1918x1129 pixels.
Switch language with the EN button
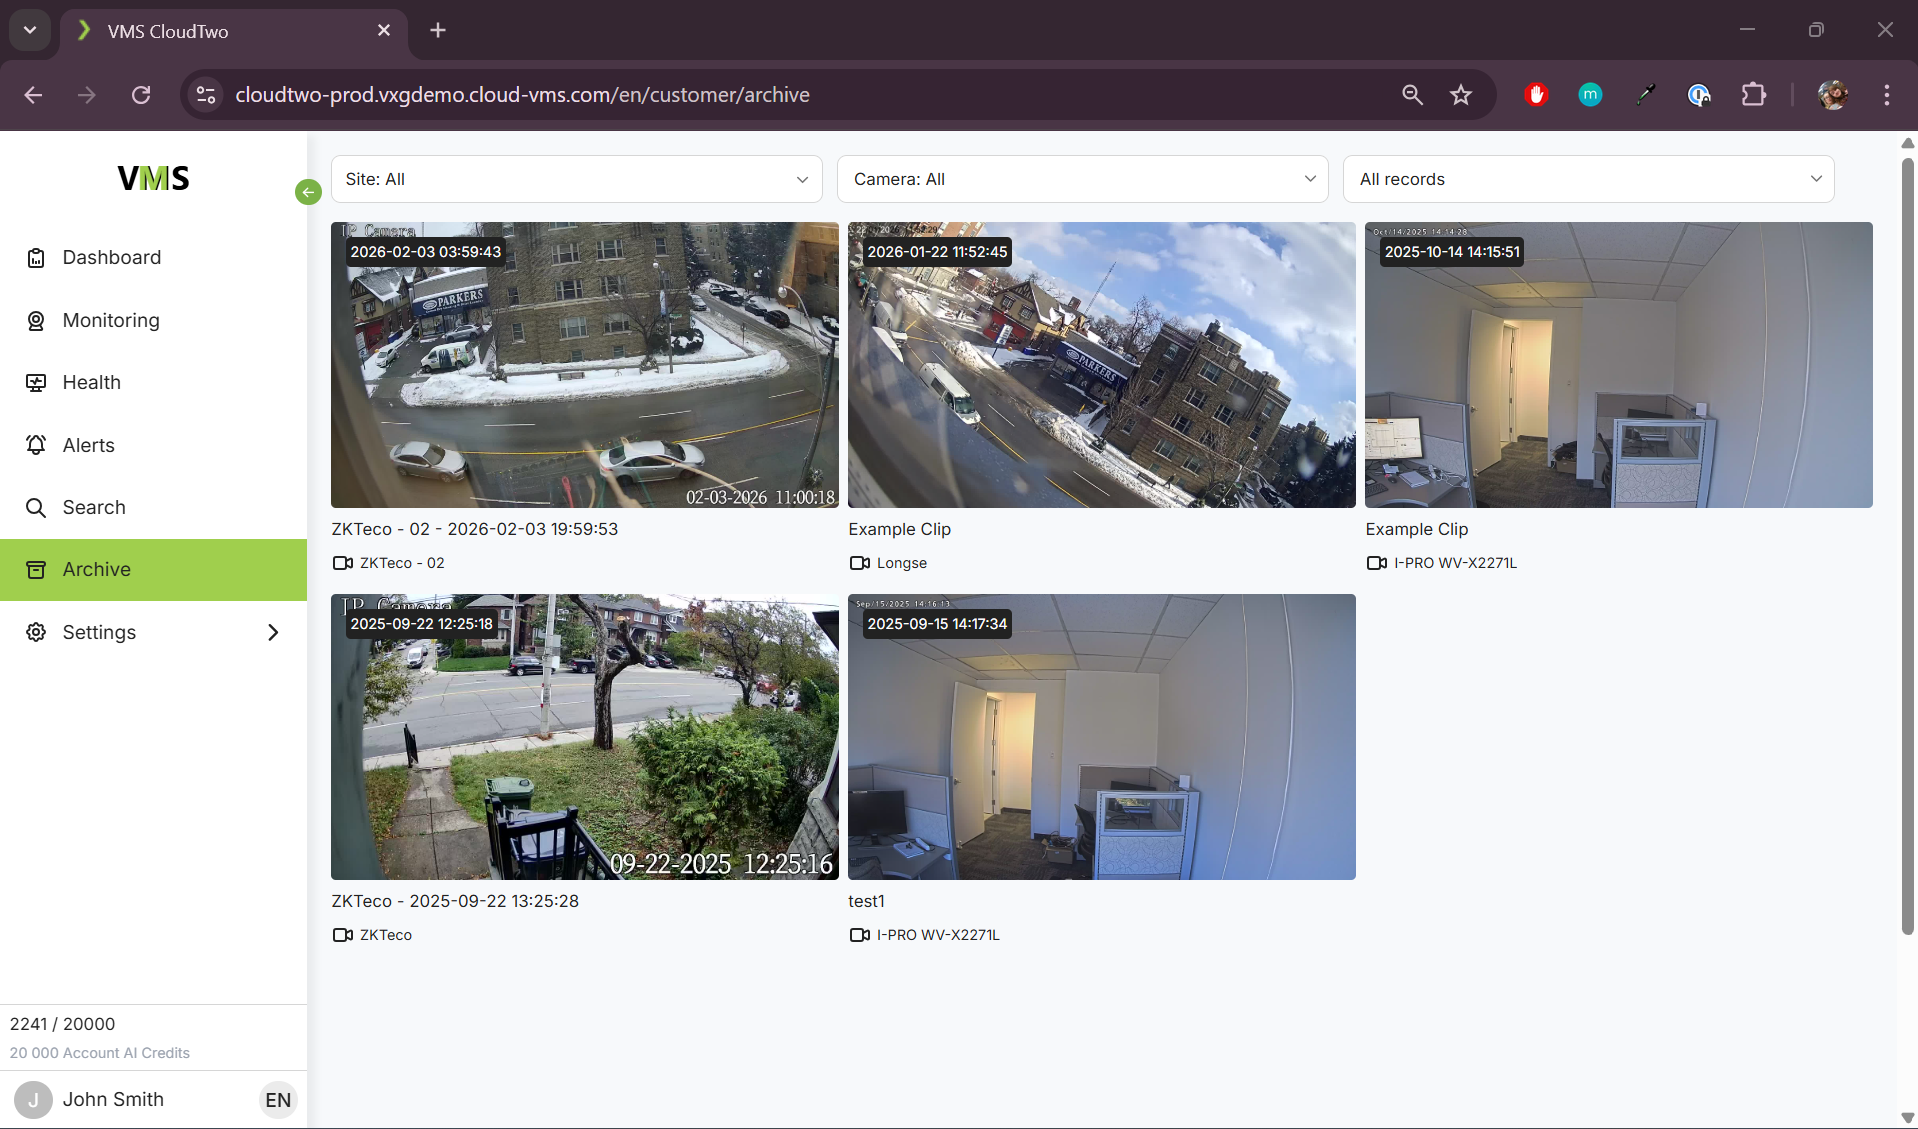278,1100
